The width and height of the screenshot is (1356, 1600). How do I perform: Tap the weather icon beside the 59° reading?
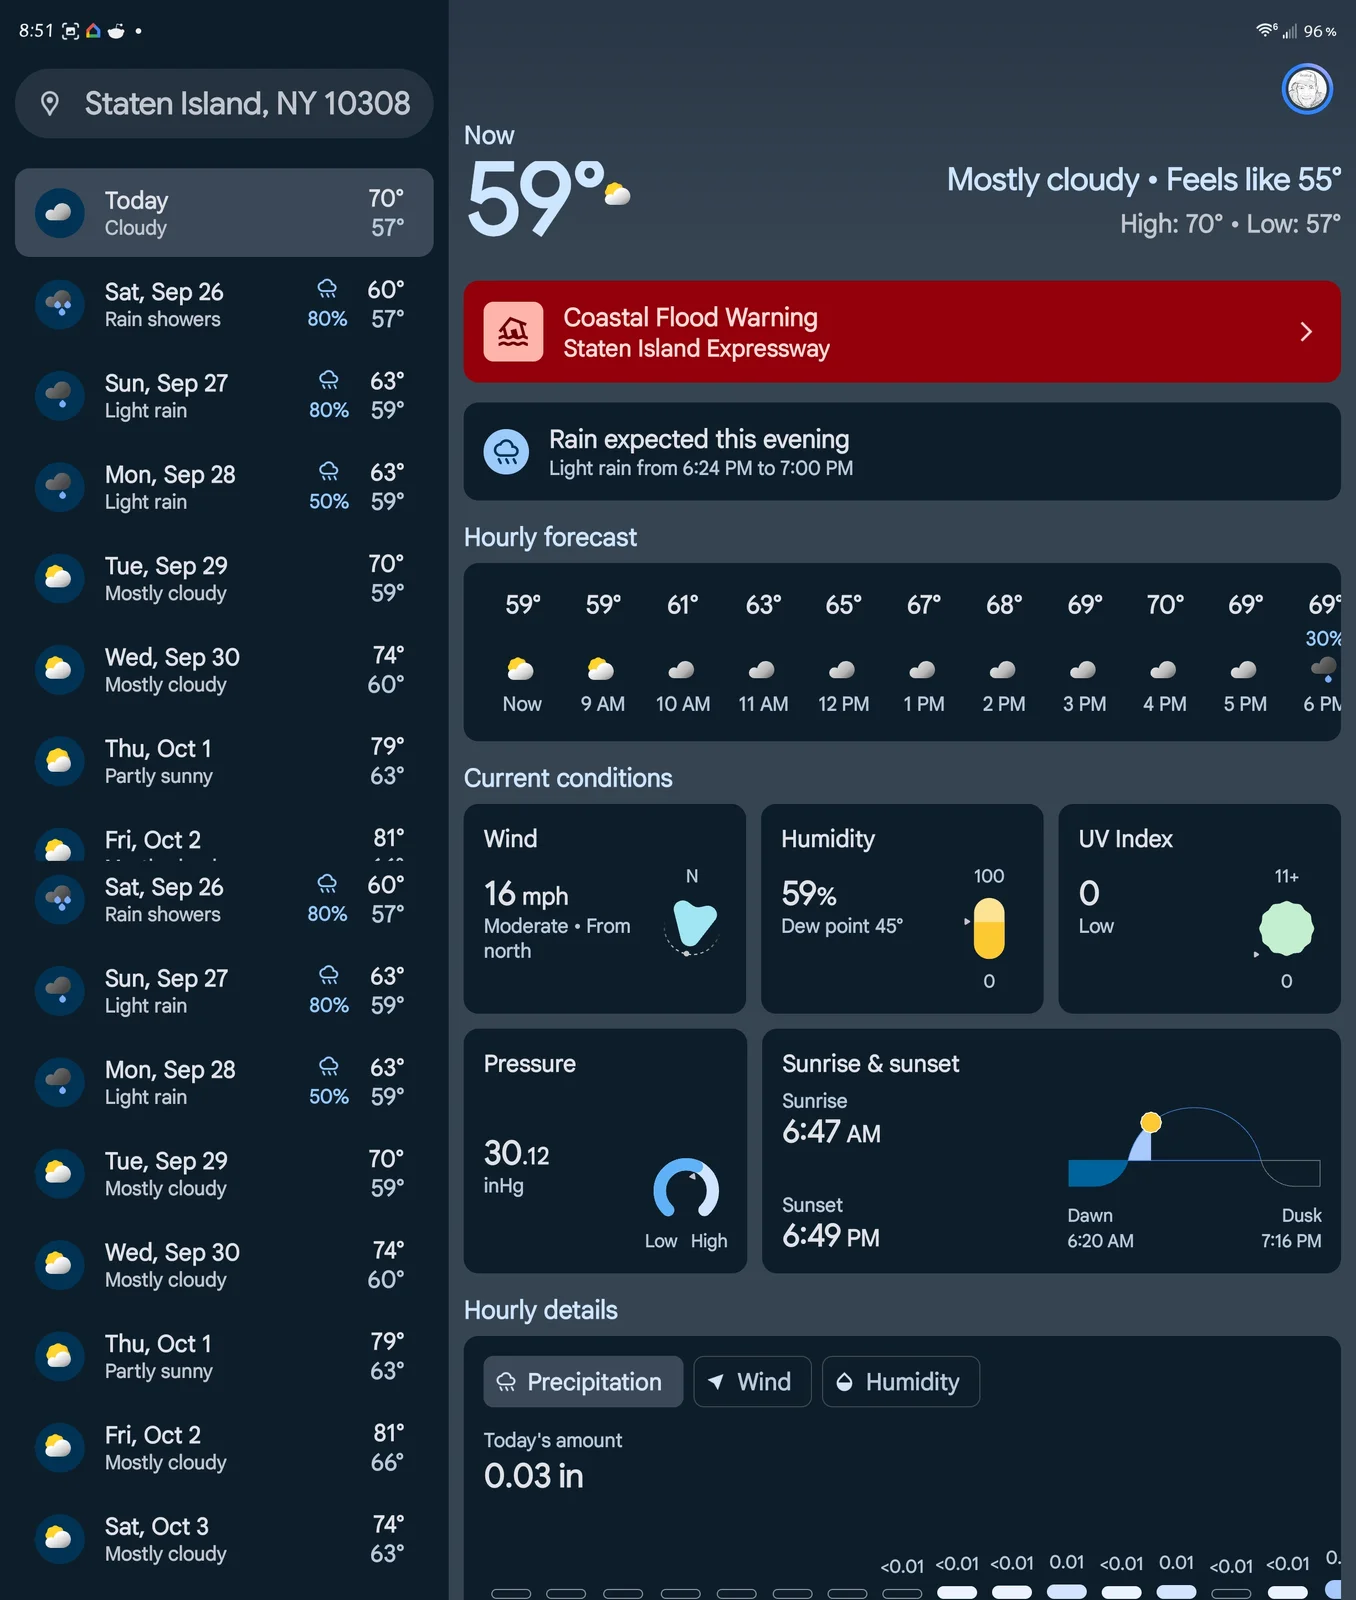point(617,193)
